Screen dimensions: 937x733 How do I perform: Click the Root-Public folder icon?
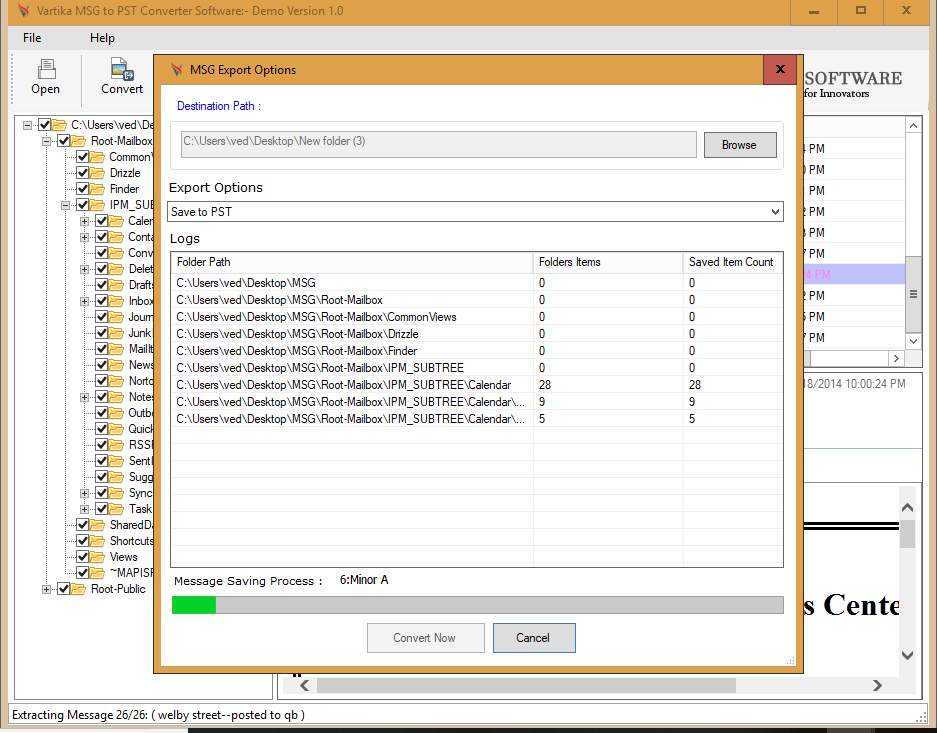[78, 589]
